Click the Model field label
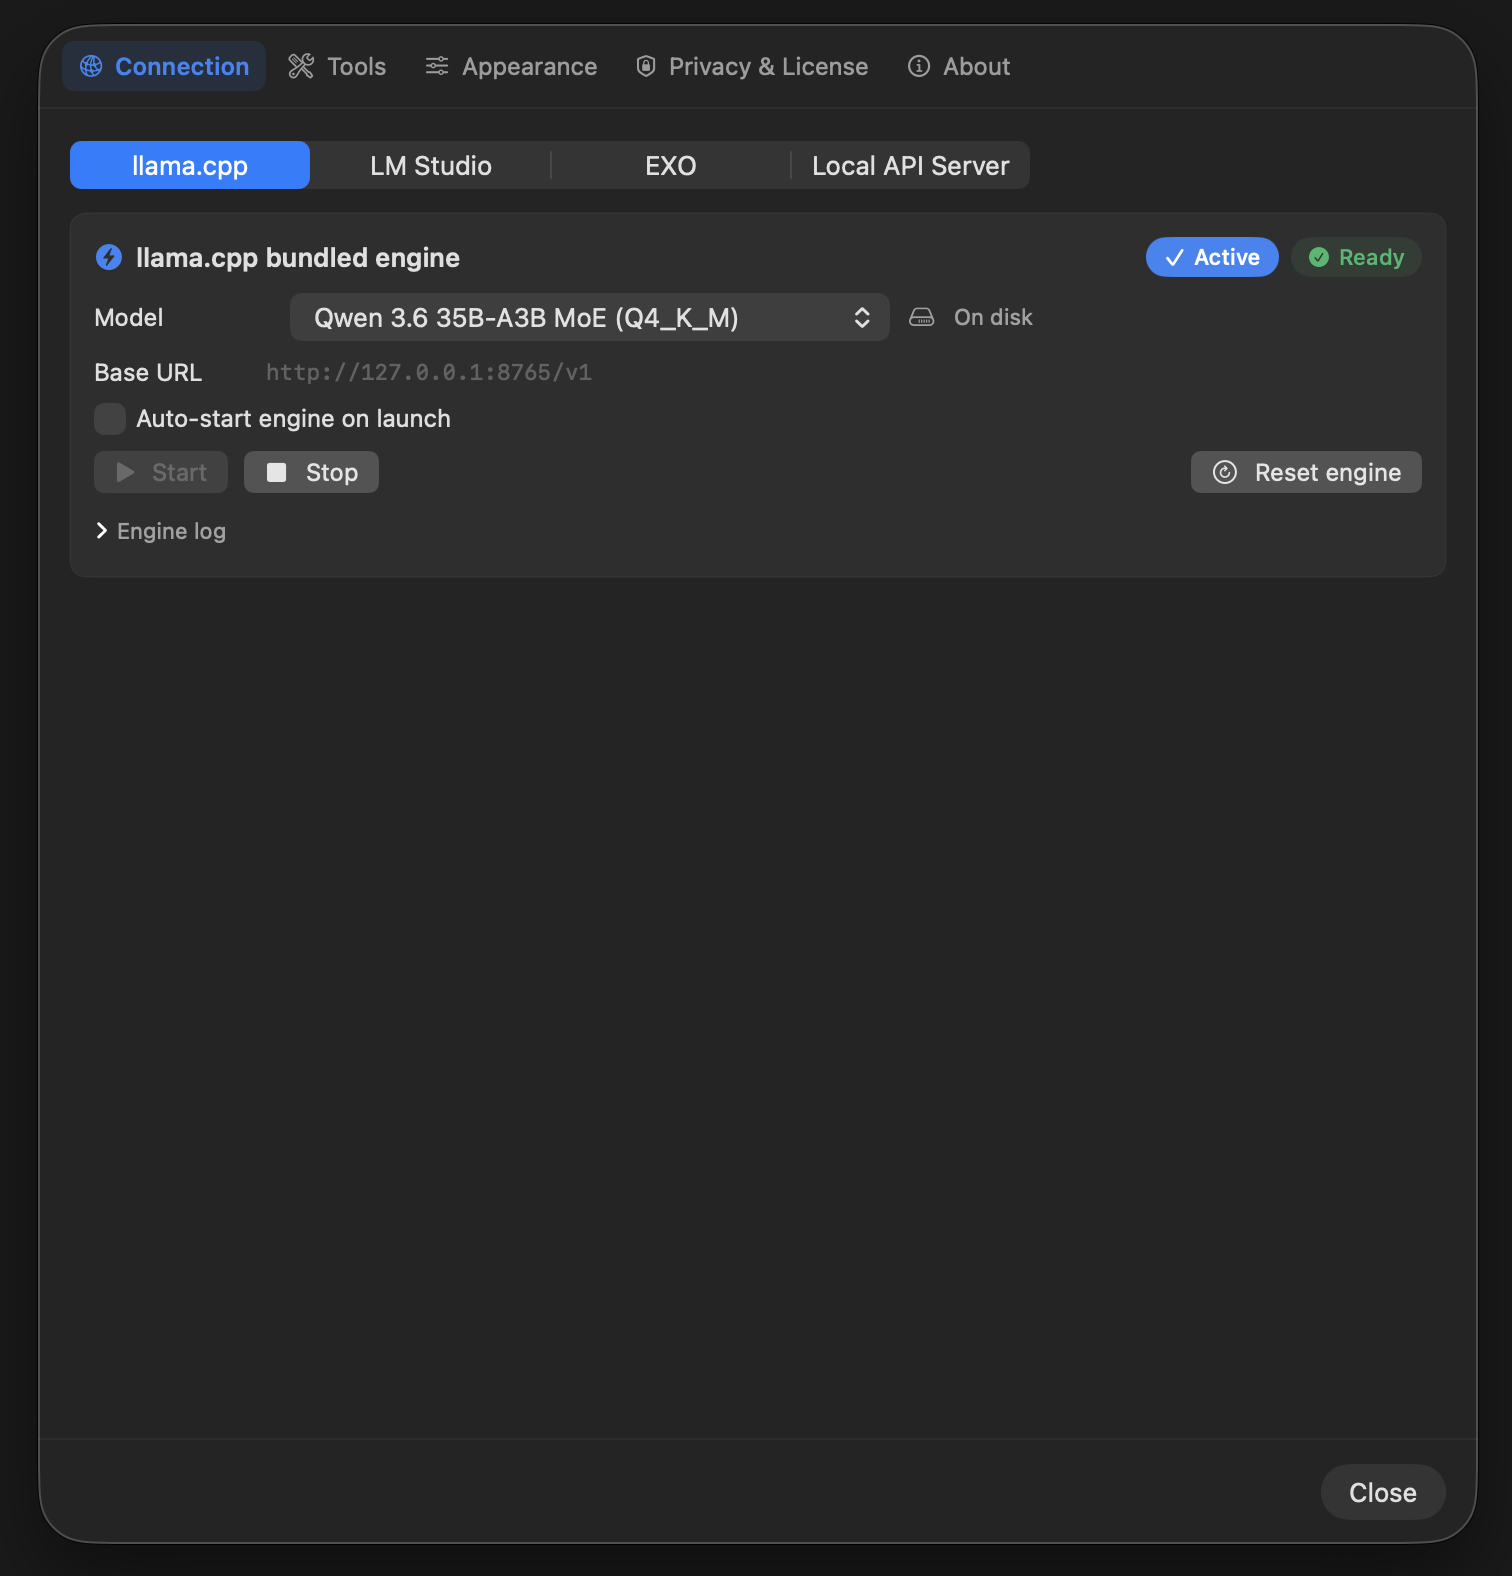 (x=129, y=317)
